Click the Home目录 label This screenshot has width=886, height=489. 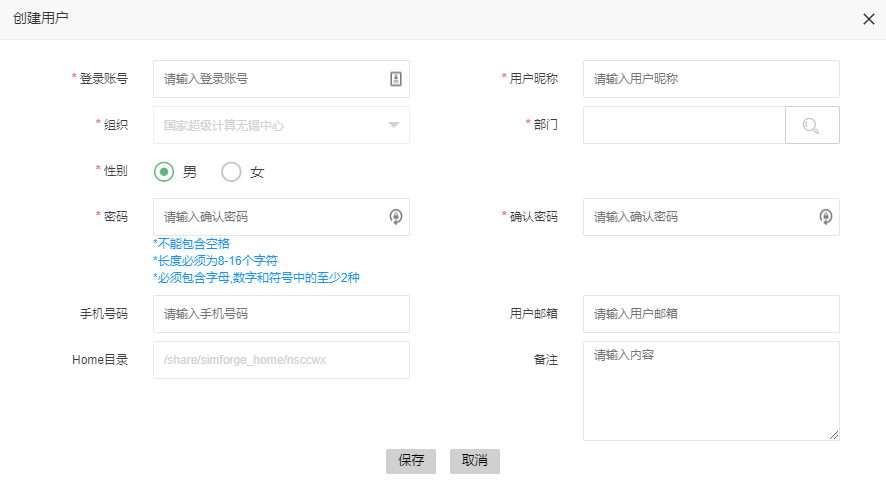100,360
